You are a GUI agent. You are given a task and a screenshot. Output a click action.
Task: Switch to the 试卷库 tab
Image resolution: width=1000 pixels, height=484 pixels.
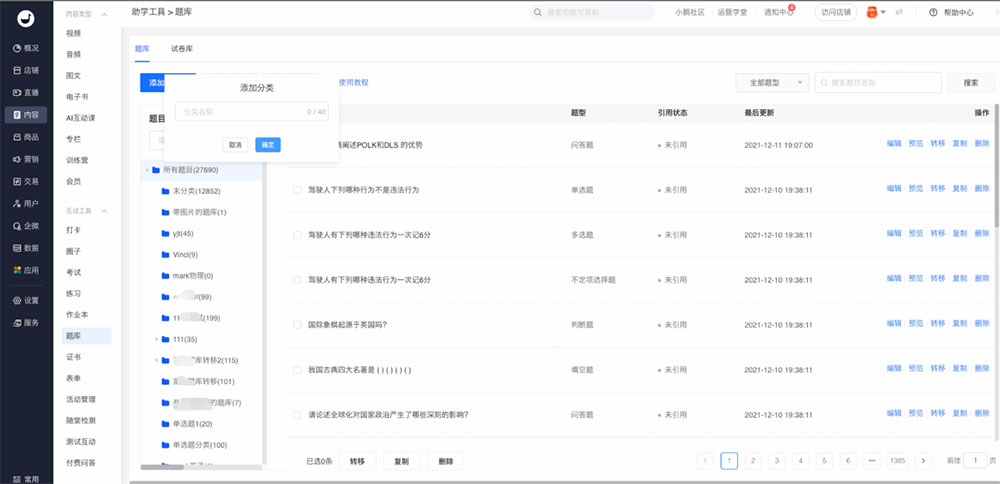point(182,48)
